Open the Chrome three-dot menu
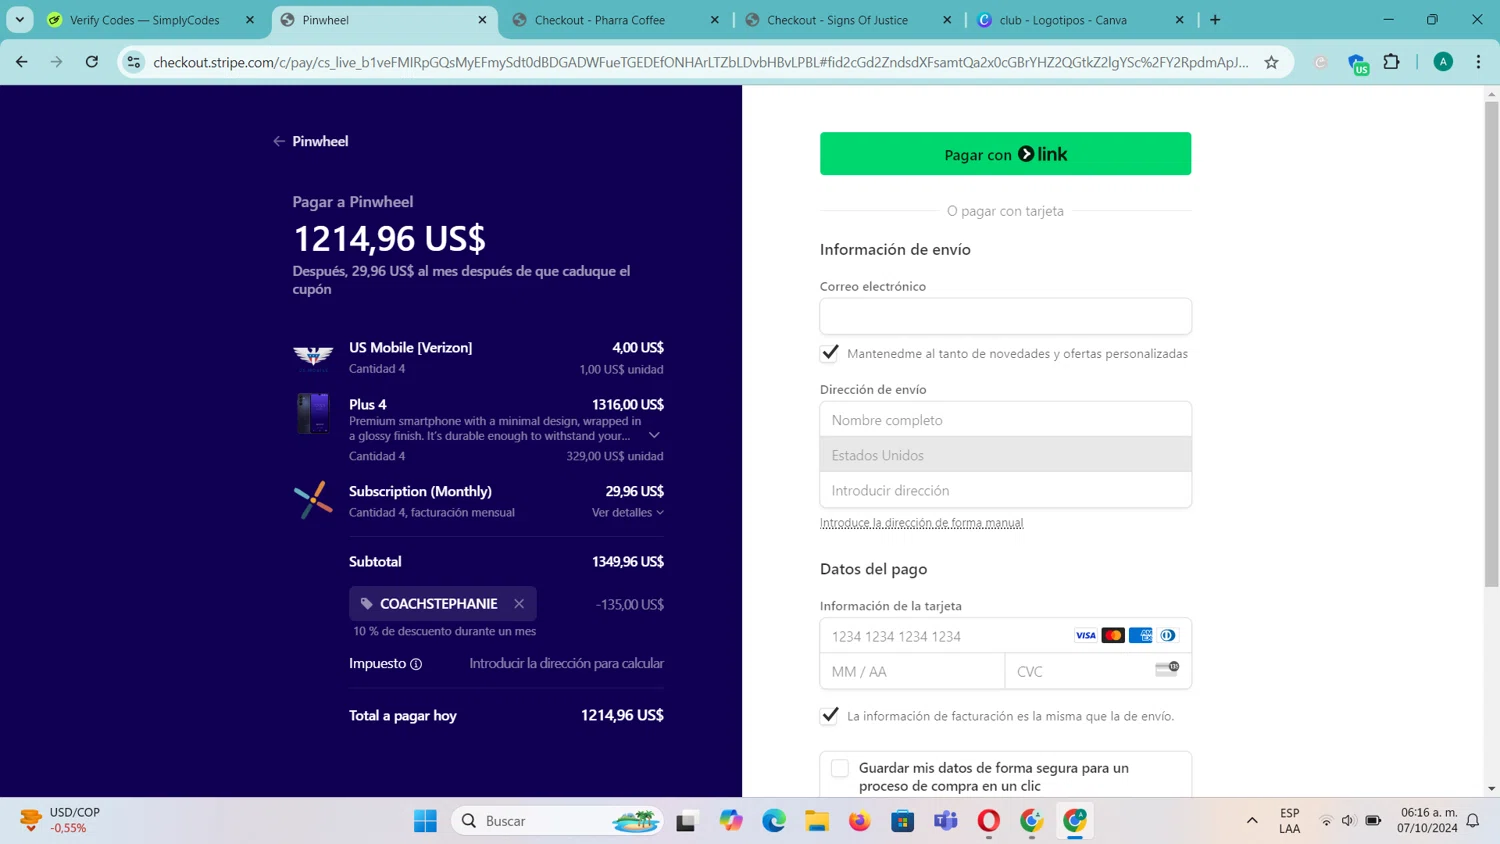This screenshot has width=1500, height=844. pyautogui.click(x=1478, y=62)
